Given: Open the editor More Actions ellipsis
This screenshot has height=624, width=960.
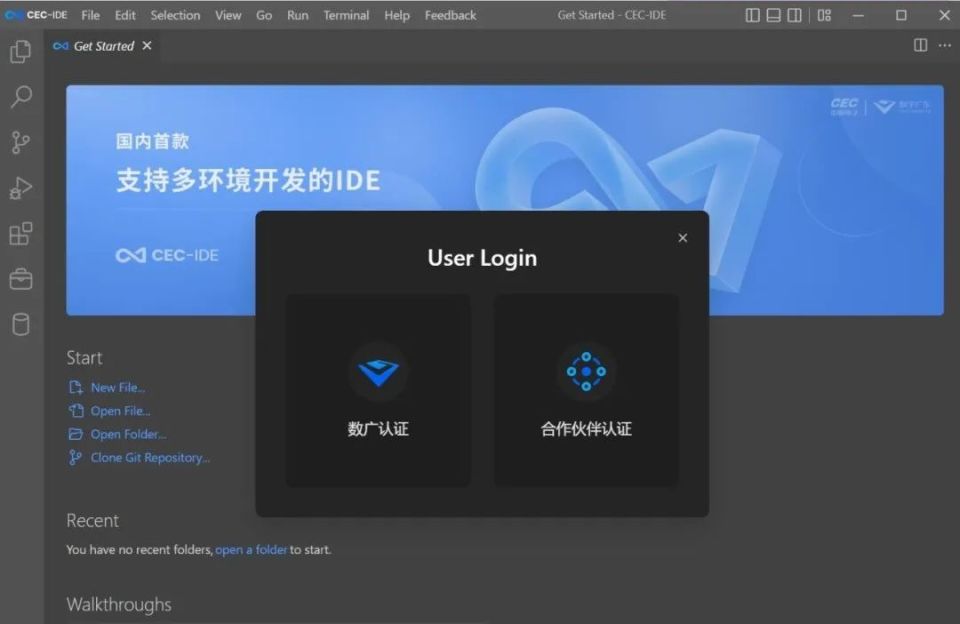Looking at the screenshot, I should click(x=945, y=45).
